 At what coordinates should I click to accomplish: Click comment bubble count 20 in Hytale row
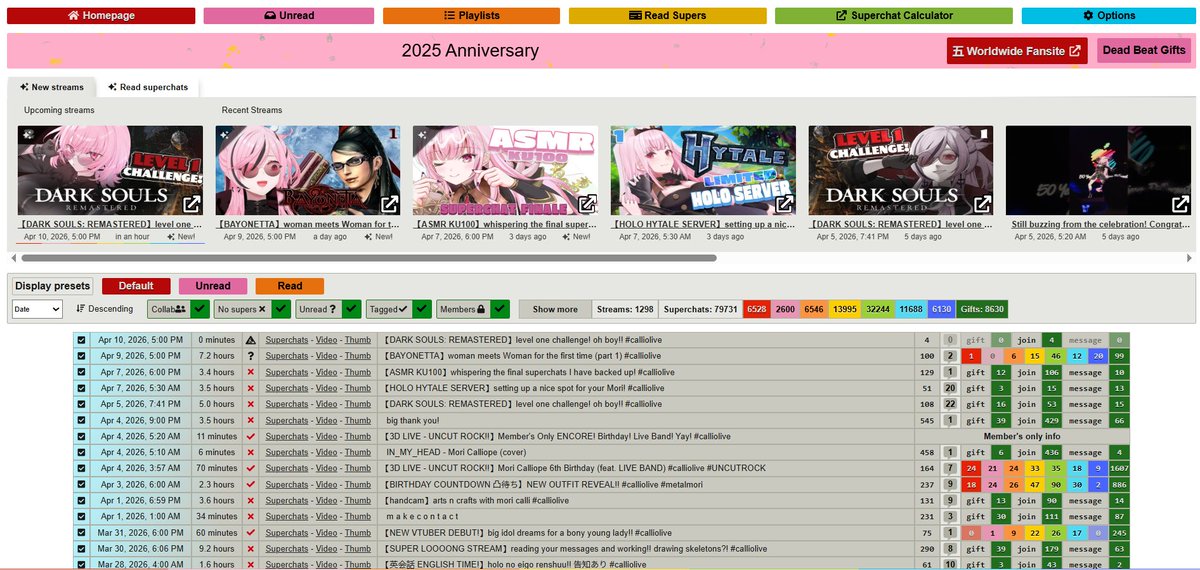950,388
